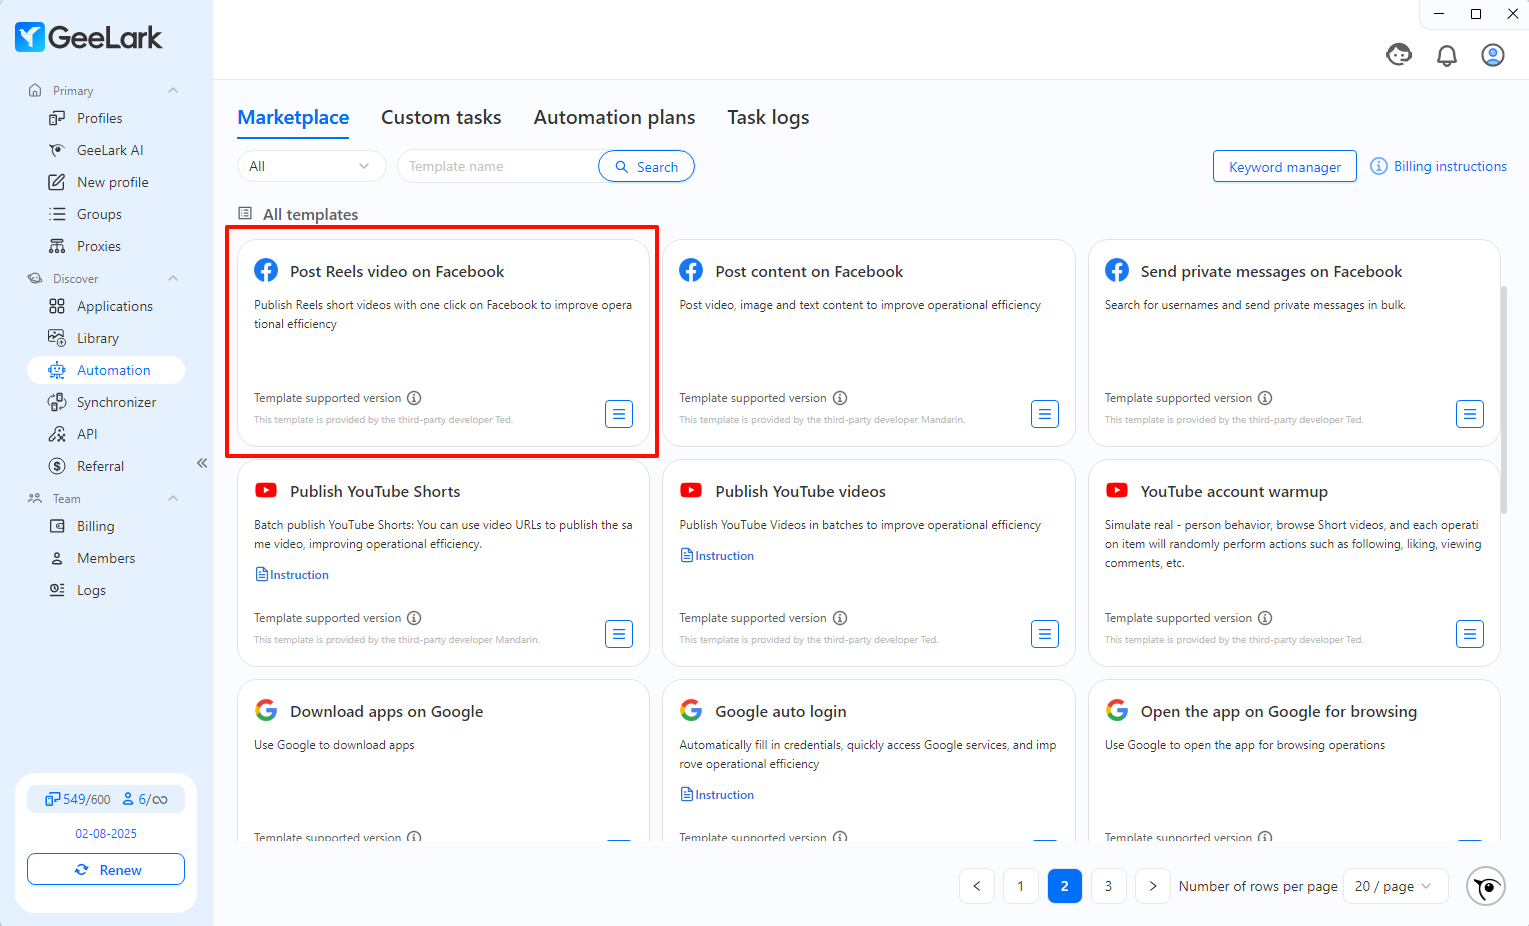Open Open the app on Google for browsing template
This screenshot has height=926, width=1529.
tap(1294, 760)
